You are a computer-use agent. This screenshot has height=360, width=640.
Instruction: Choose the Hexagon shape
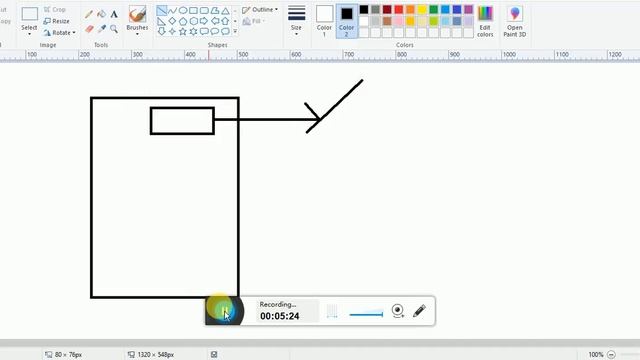point(193,21)
